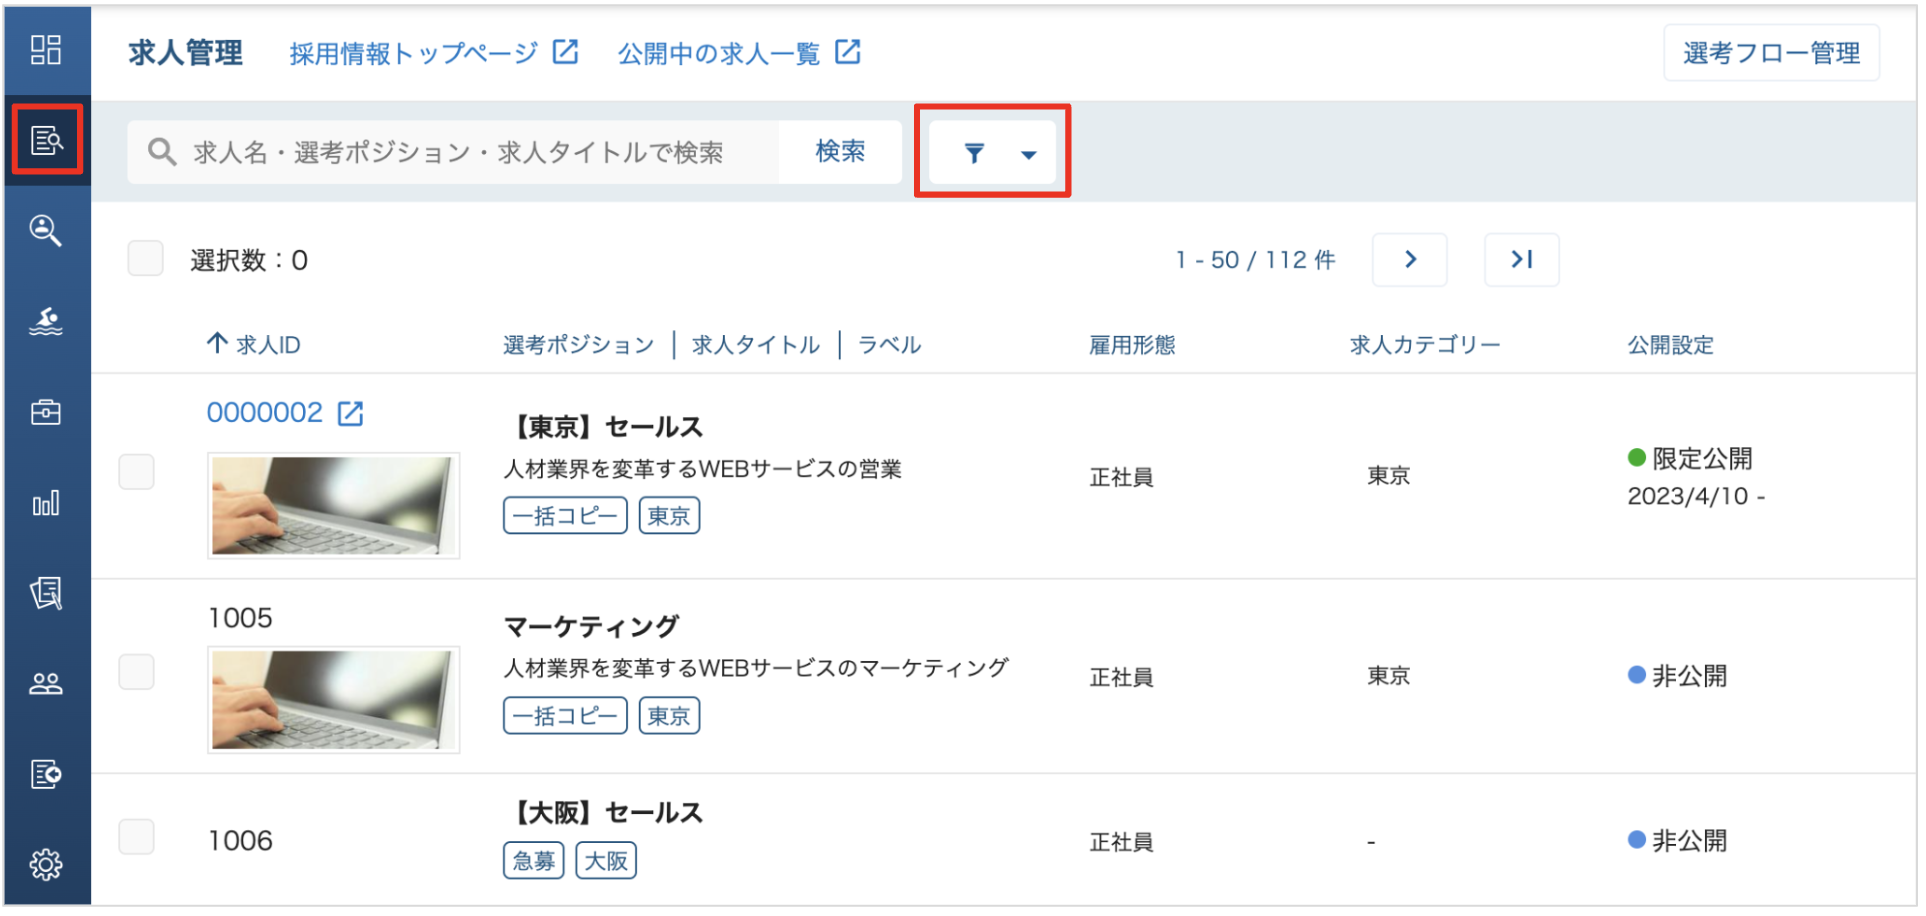The height and width of the screenshot is (916, 1926).
Task: Click the 選考フロー管理 button
Action: click(1771, 53)
